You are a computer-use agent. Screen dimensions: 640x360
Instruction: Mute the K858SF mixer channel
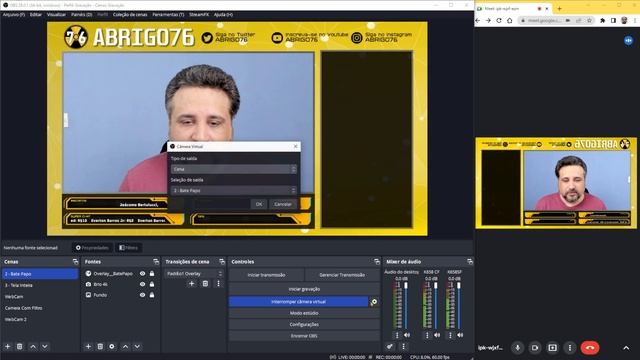(x=460, y=335)
